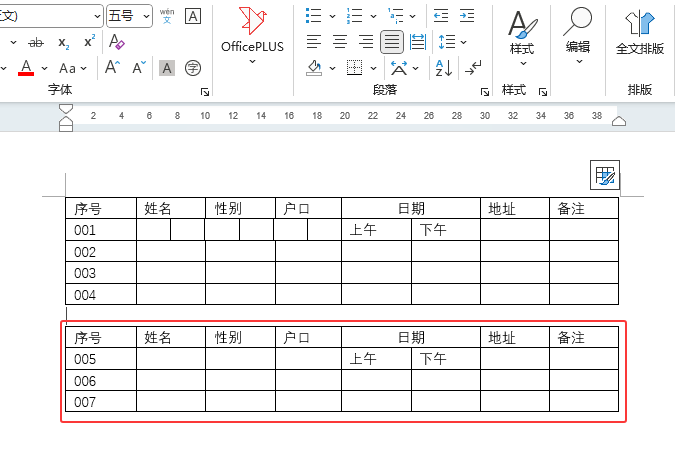Click the enclosed characters icon
This screenshot has height=476, width=675.
click(x=193, y=68)
